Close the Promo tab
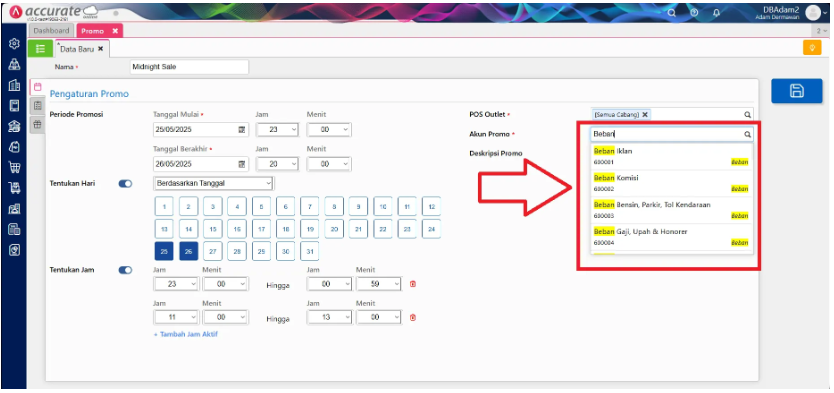The image size is (834, 393). [x=115, y=31]
